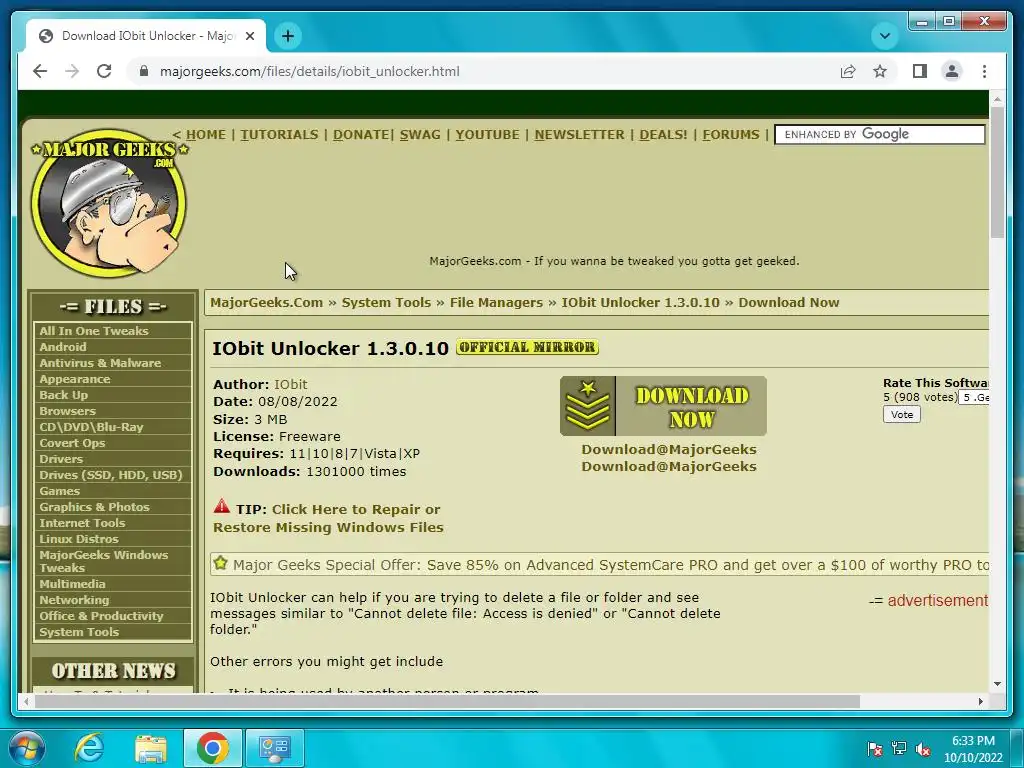
Task: Click the Vote button
Action: pos(902,415)
